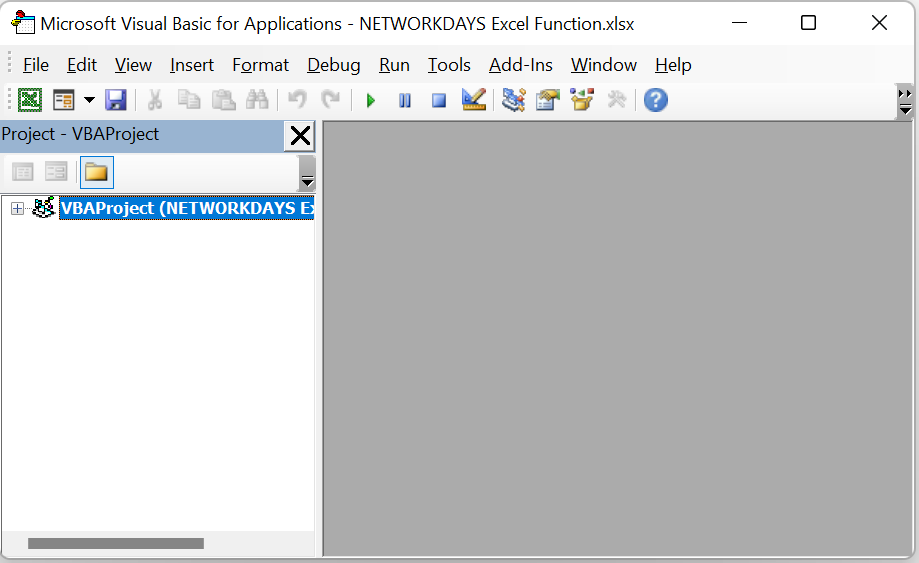Click the Undo arrow icon
The width and height of the screenshot is (919, 563).
(298, 100)
